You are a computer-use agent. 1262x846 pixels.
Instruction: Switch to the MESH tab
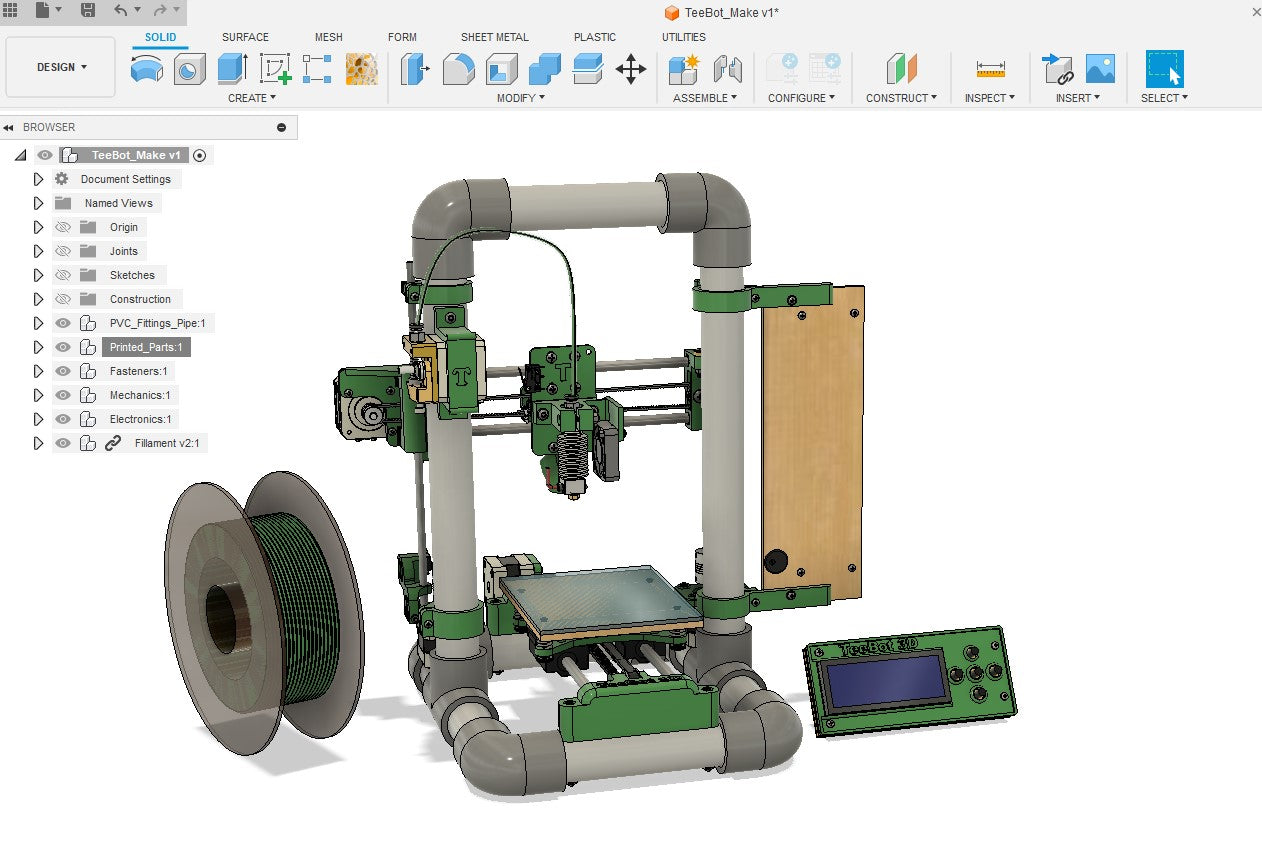[x=328, y=37]
